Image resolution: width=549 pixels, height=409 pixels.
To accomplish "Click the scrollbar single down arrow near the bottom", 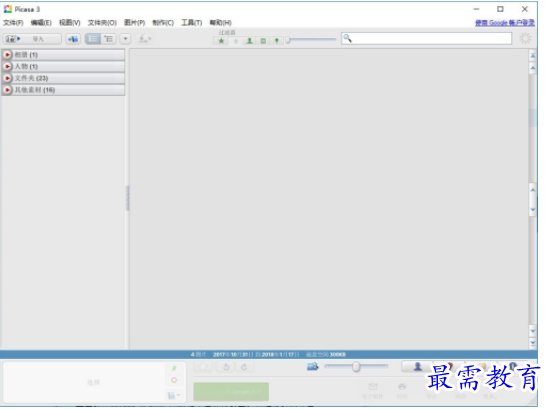I will click(x=533, y=330).
